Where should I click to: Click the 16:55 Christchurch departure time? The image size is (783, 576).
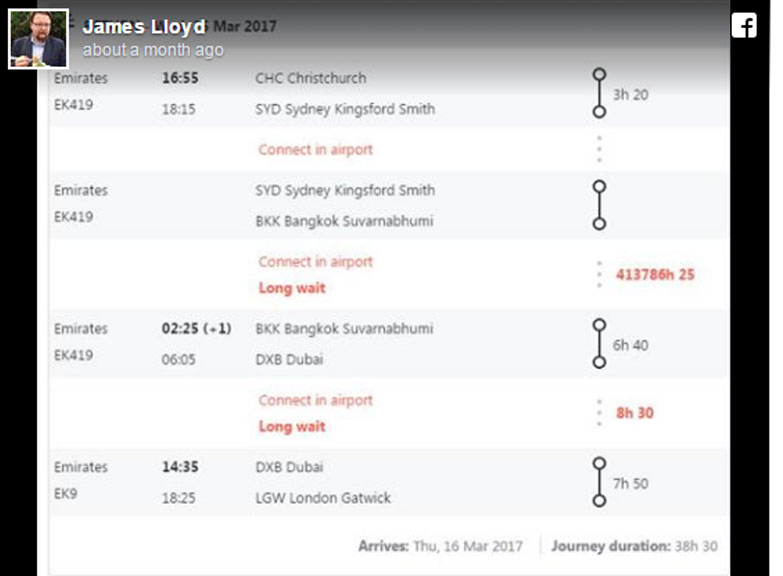coord(179,78)
